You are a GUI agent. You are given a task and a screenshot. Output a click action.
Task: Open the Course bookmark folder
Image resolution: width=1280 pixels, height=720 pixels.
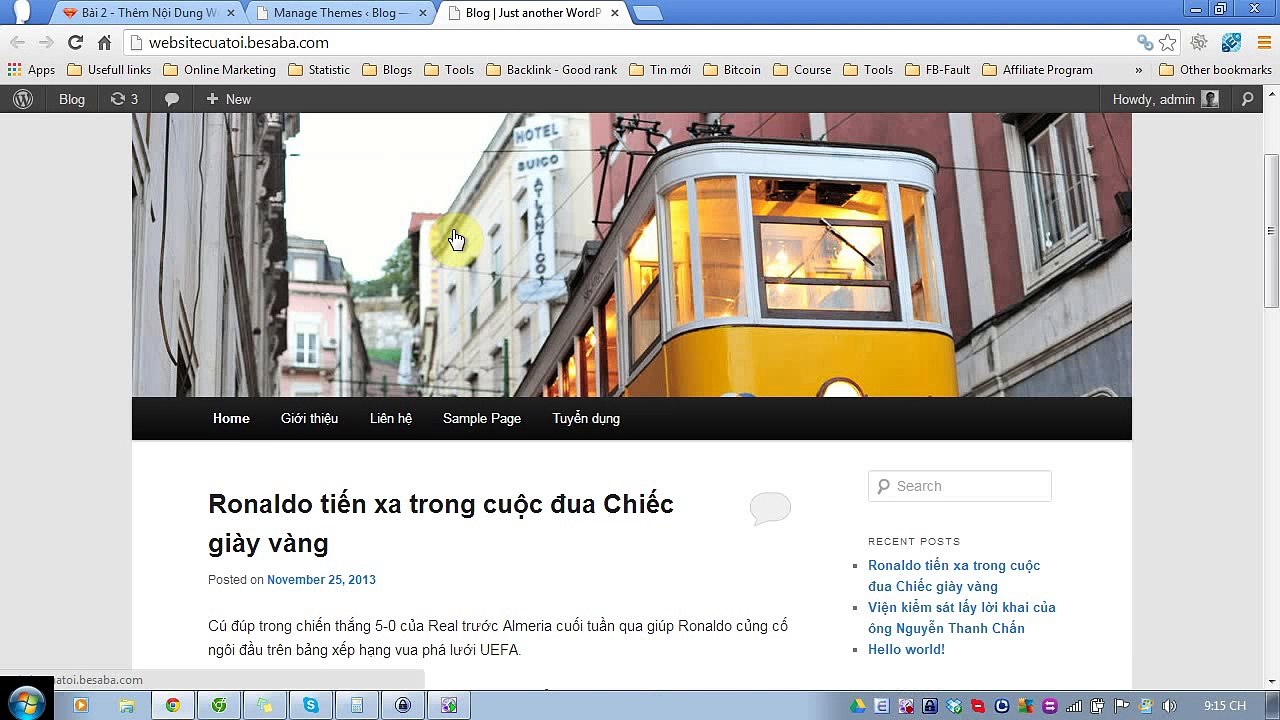tap(802, 70)
